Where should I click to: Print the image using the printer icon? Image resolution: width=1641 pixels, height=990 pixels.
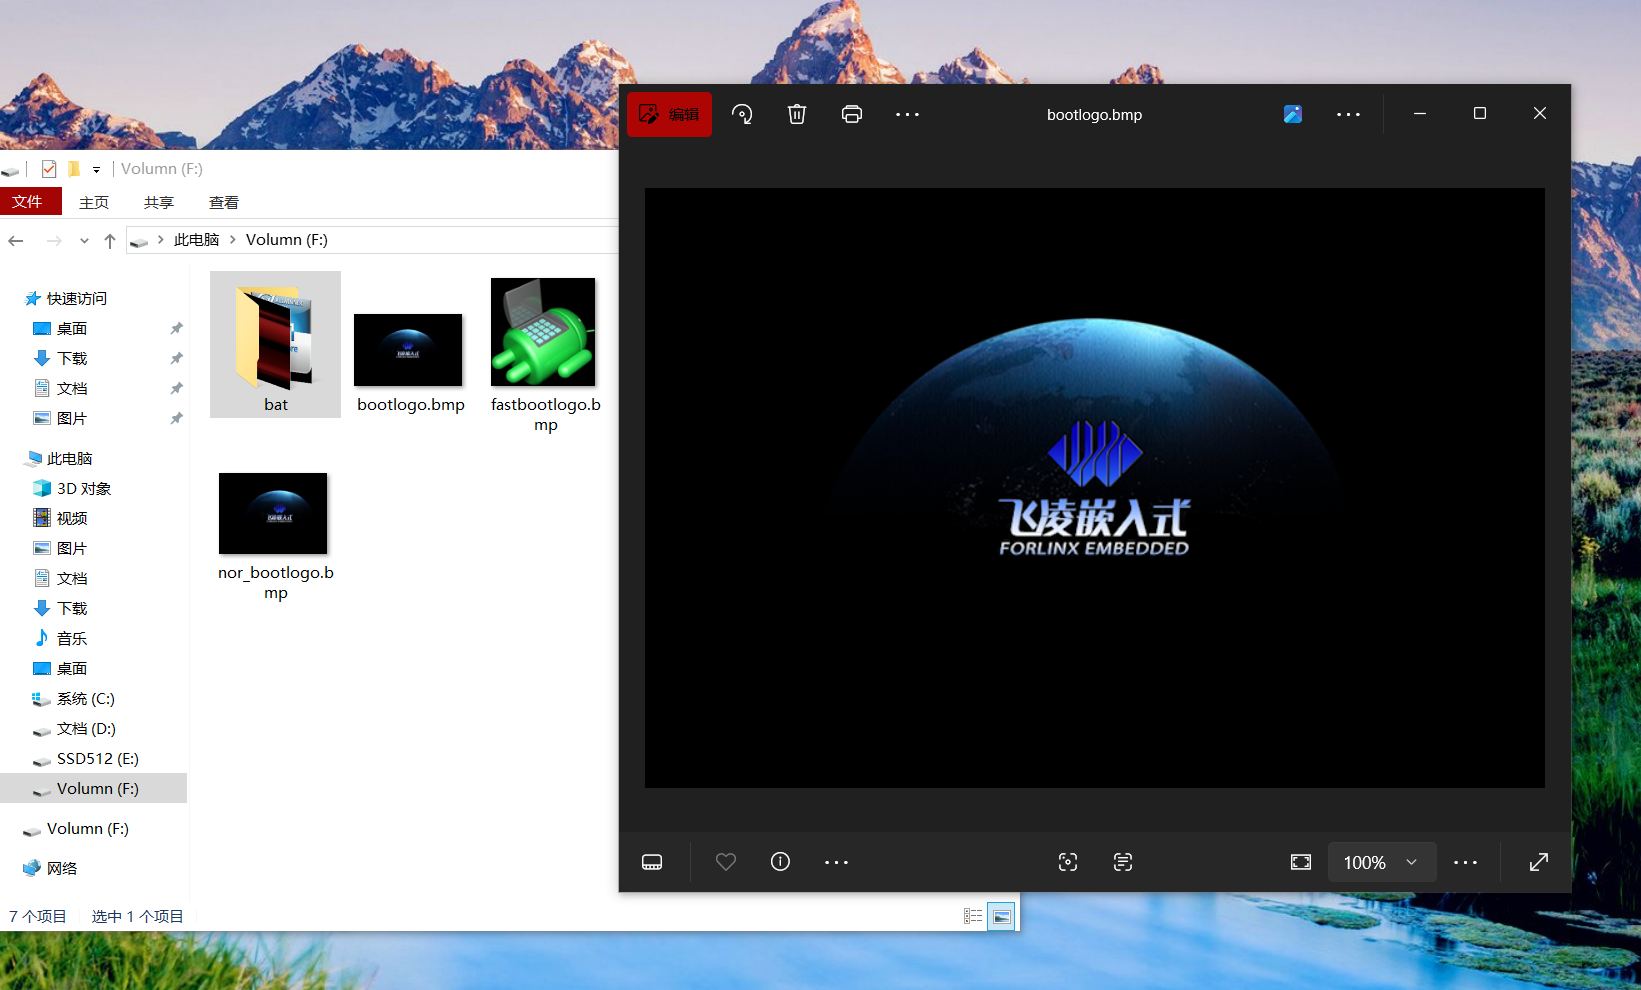pyautogui.click(x=852, y=114)
